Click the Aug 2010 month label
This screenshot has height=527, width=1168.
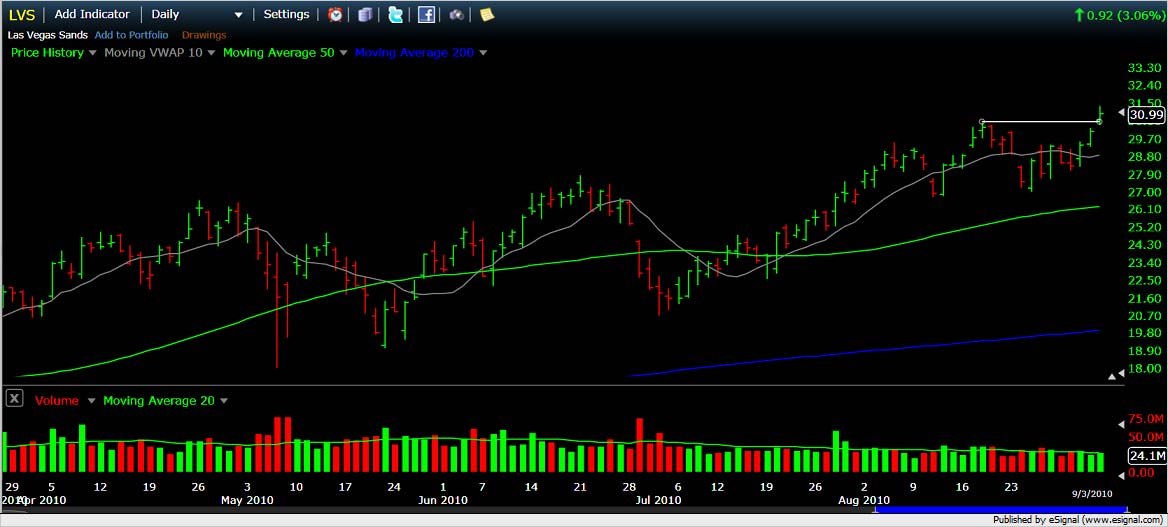point(865,500)
